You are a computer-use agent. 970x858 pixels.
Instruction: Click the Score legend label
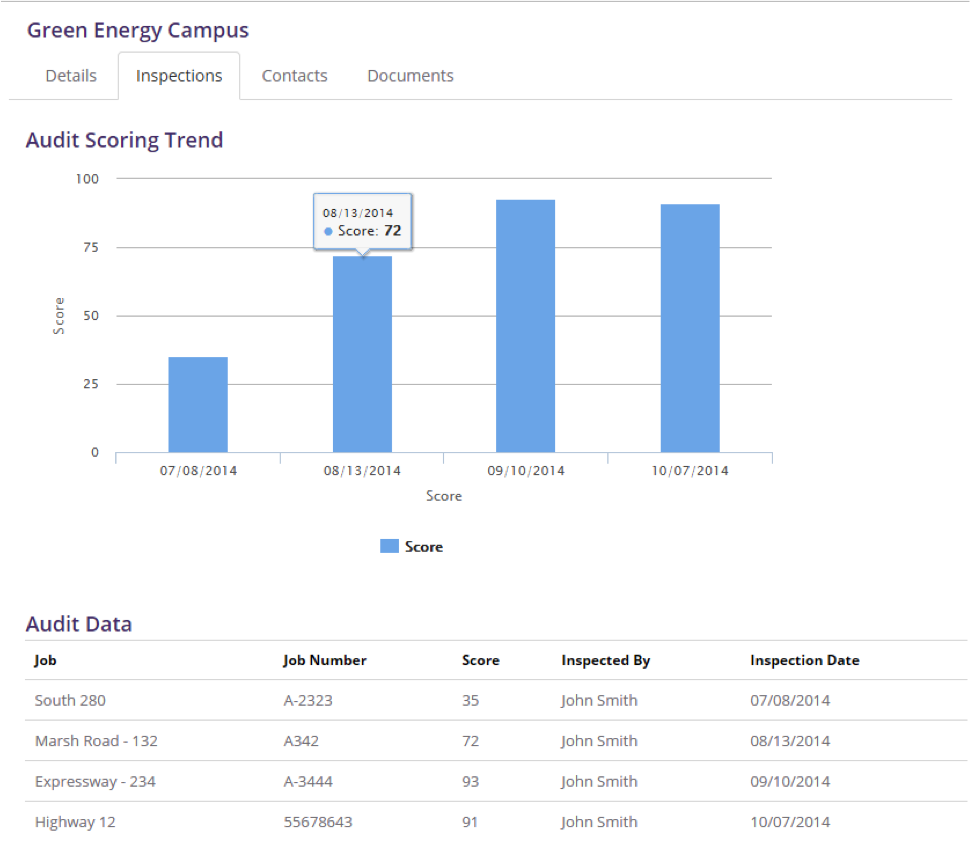(x=424, y=547)
